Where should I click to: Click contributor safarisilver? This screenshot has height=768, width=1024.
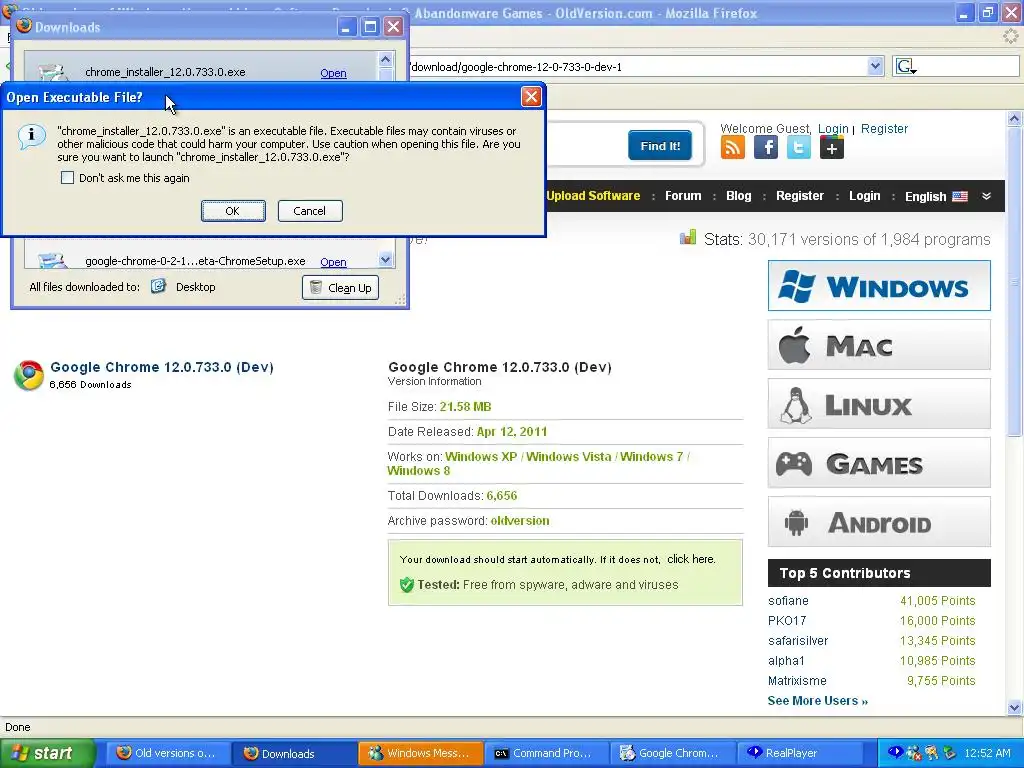[798, 641]
